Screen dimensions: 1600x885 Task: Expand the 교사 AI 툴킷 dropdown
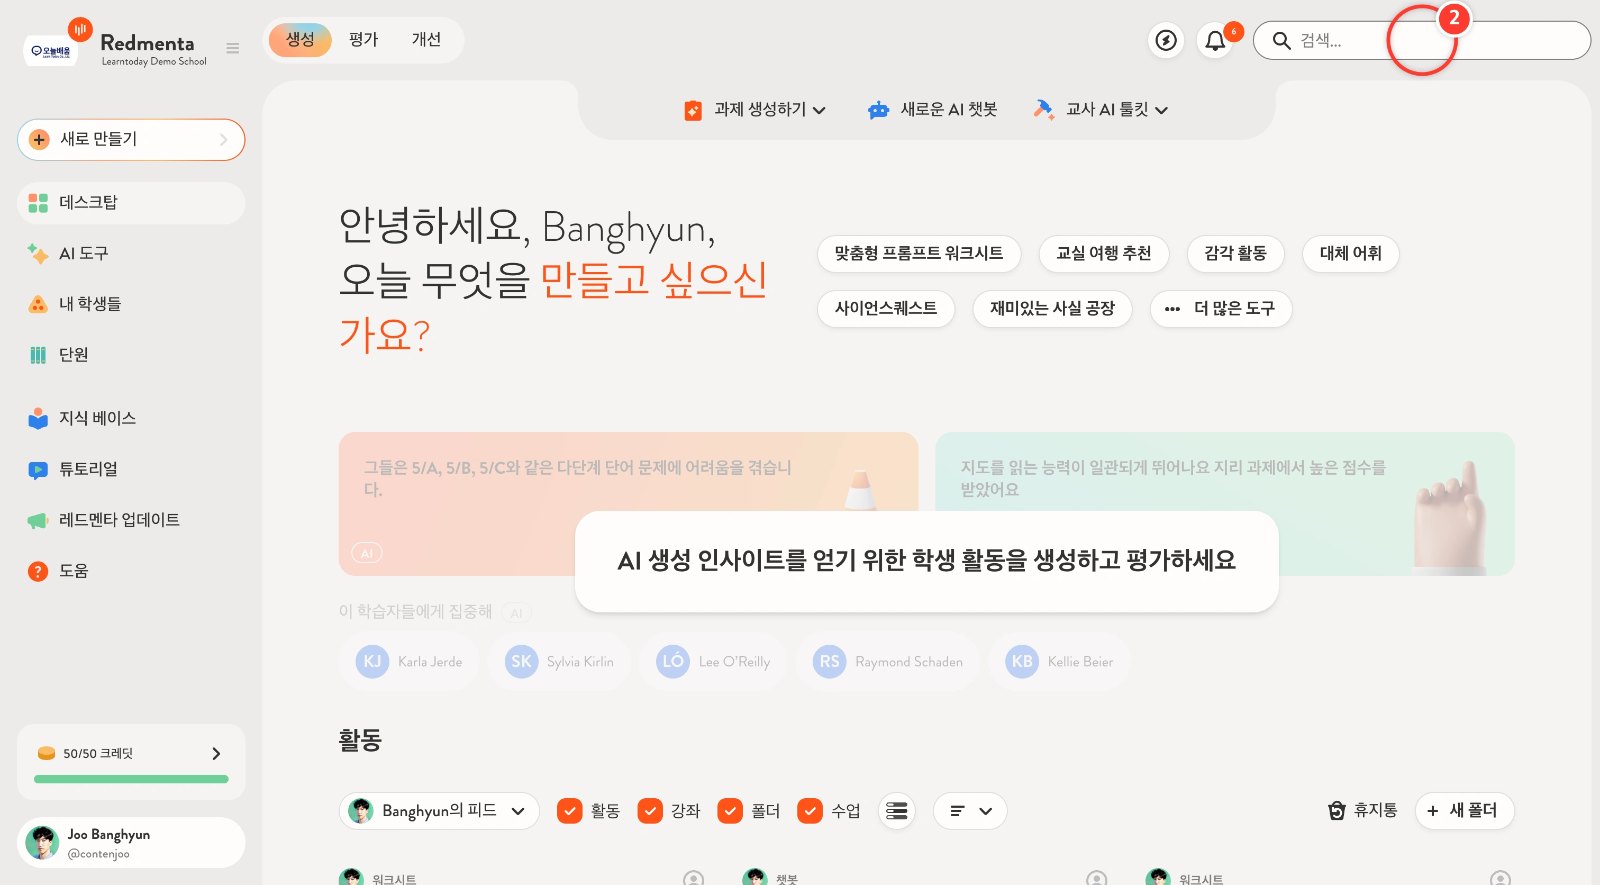pos(1101,110)
